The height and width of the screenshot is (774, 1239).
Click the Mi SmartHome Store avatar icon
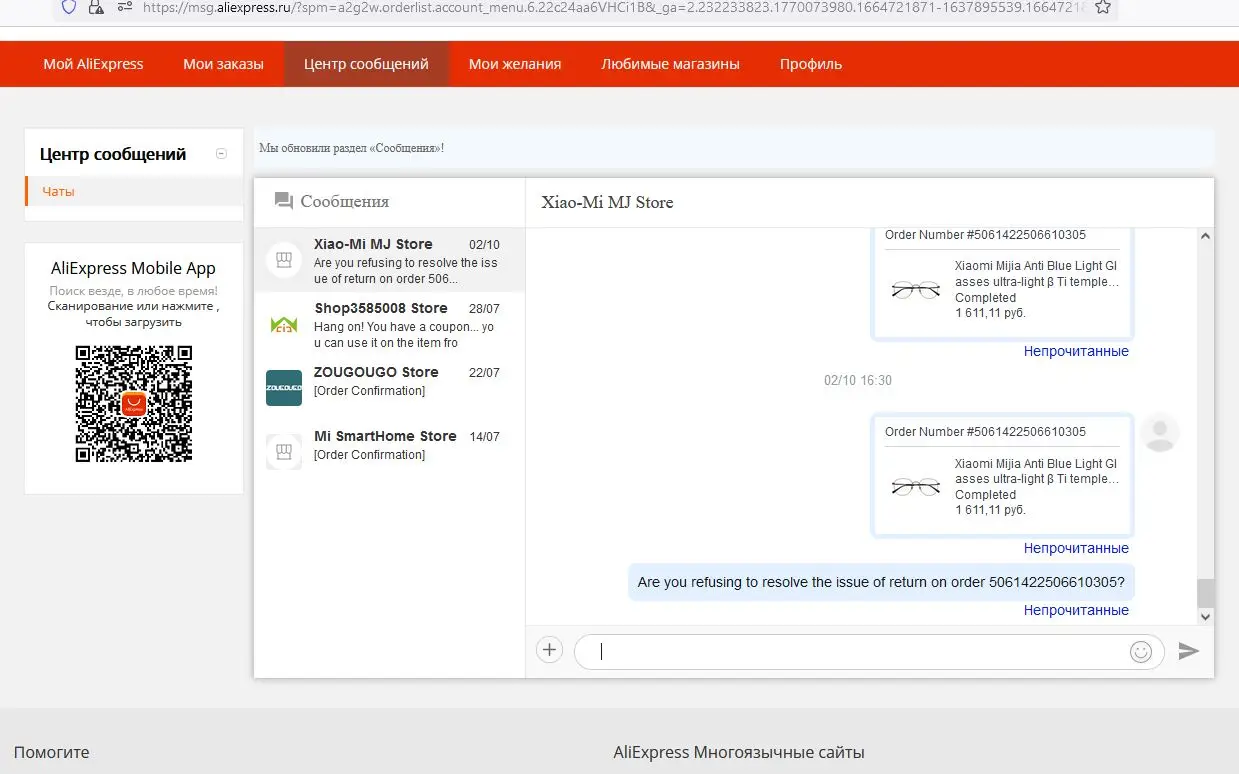coord(284,452)
